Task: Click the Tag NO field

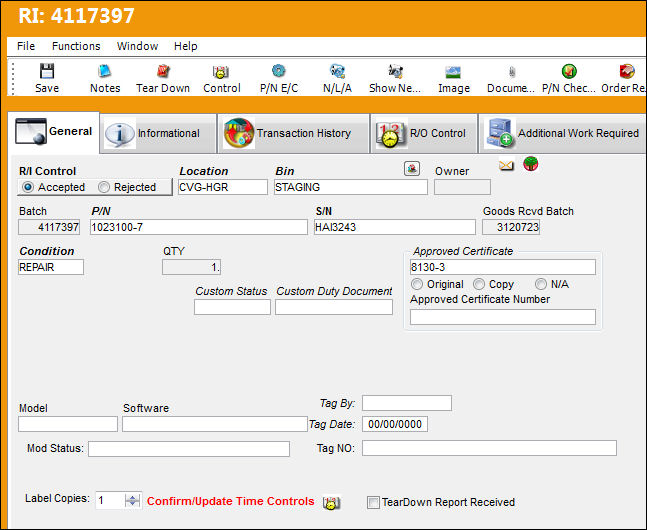Action: [489, 448]
